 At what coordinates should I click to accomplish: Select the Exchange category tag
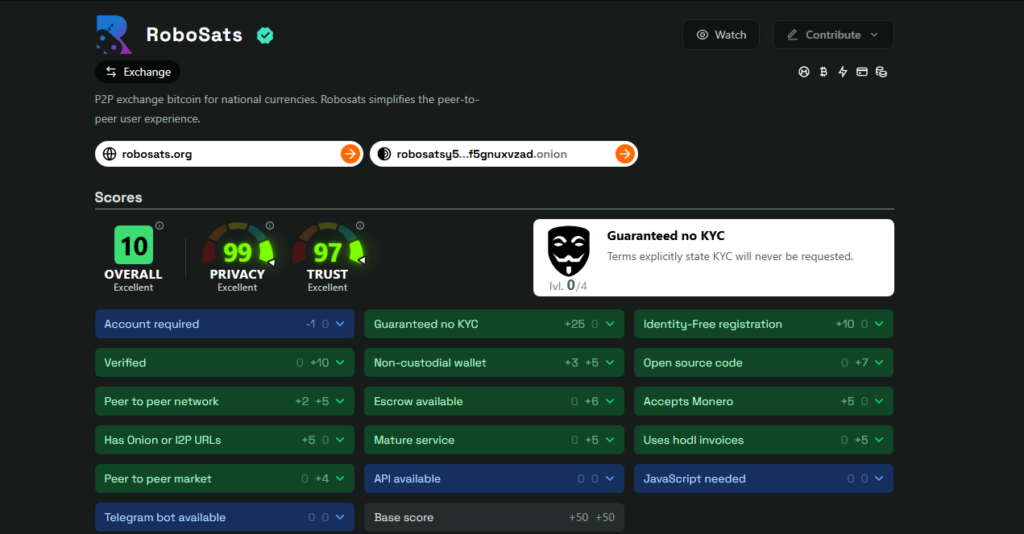click(x=138, y=72)
